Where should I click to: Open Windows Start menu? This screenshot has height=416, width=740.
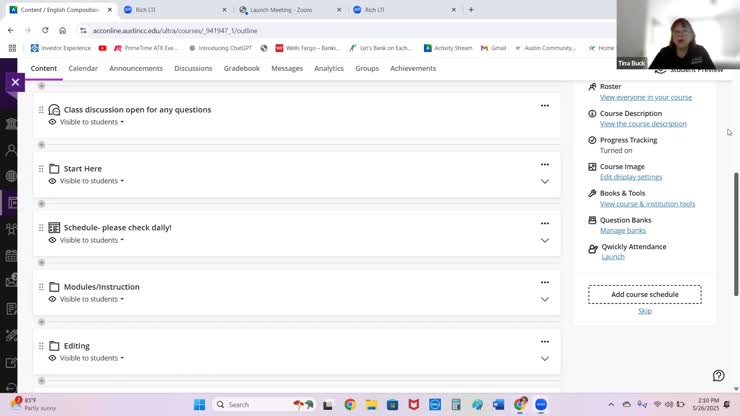(x=200, y=405)
